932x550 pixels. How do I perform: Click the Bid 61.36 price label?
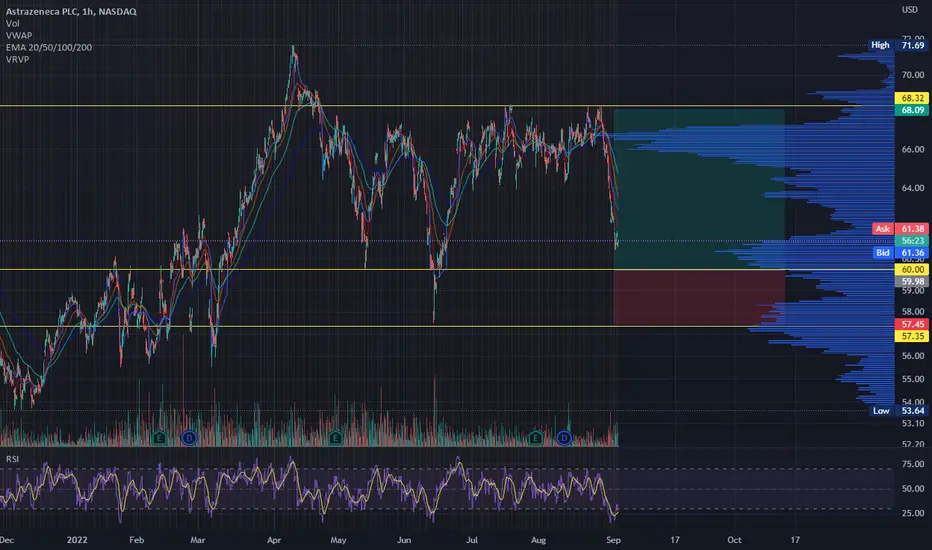click(x=900, y=253)
